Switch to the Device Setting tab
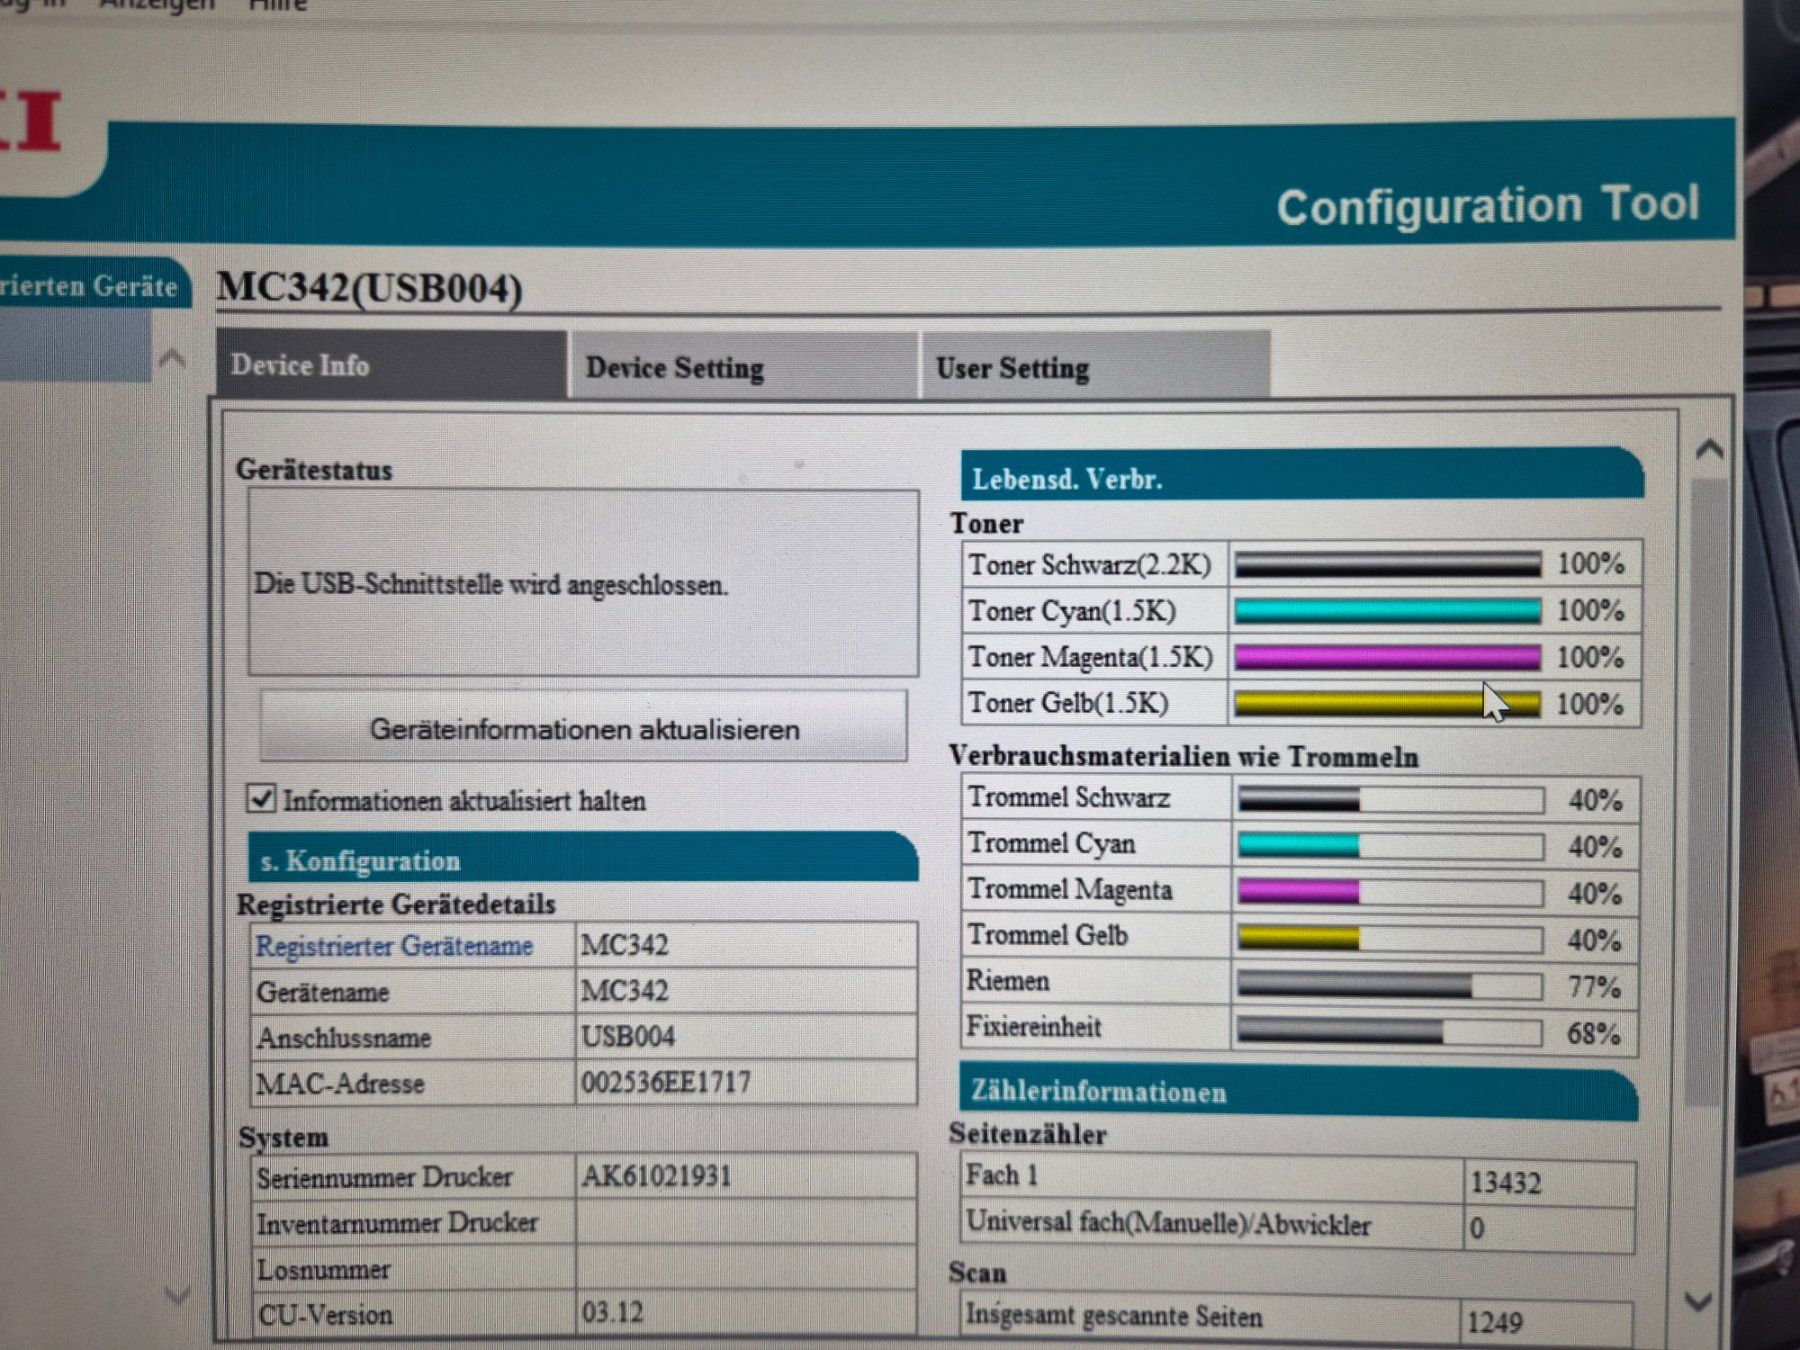 743,367
